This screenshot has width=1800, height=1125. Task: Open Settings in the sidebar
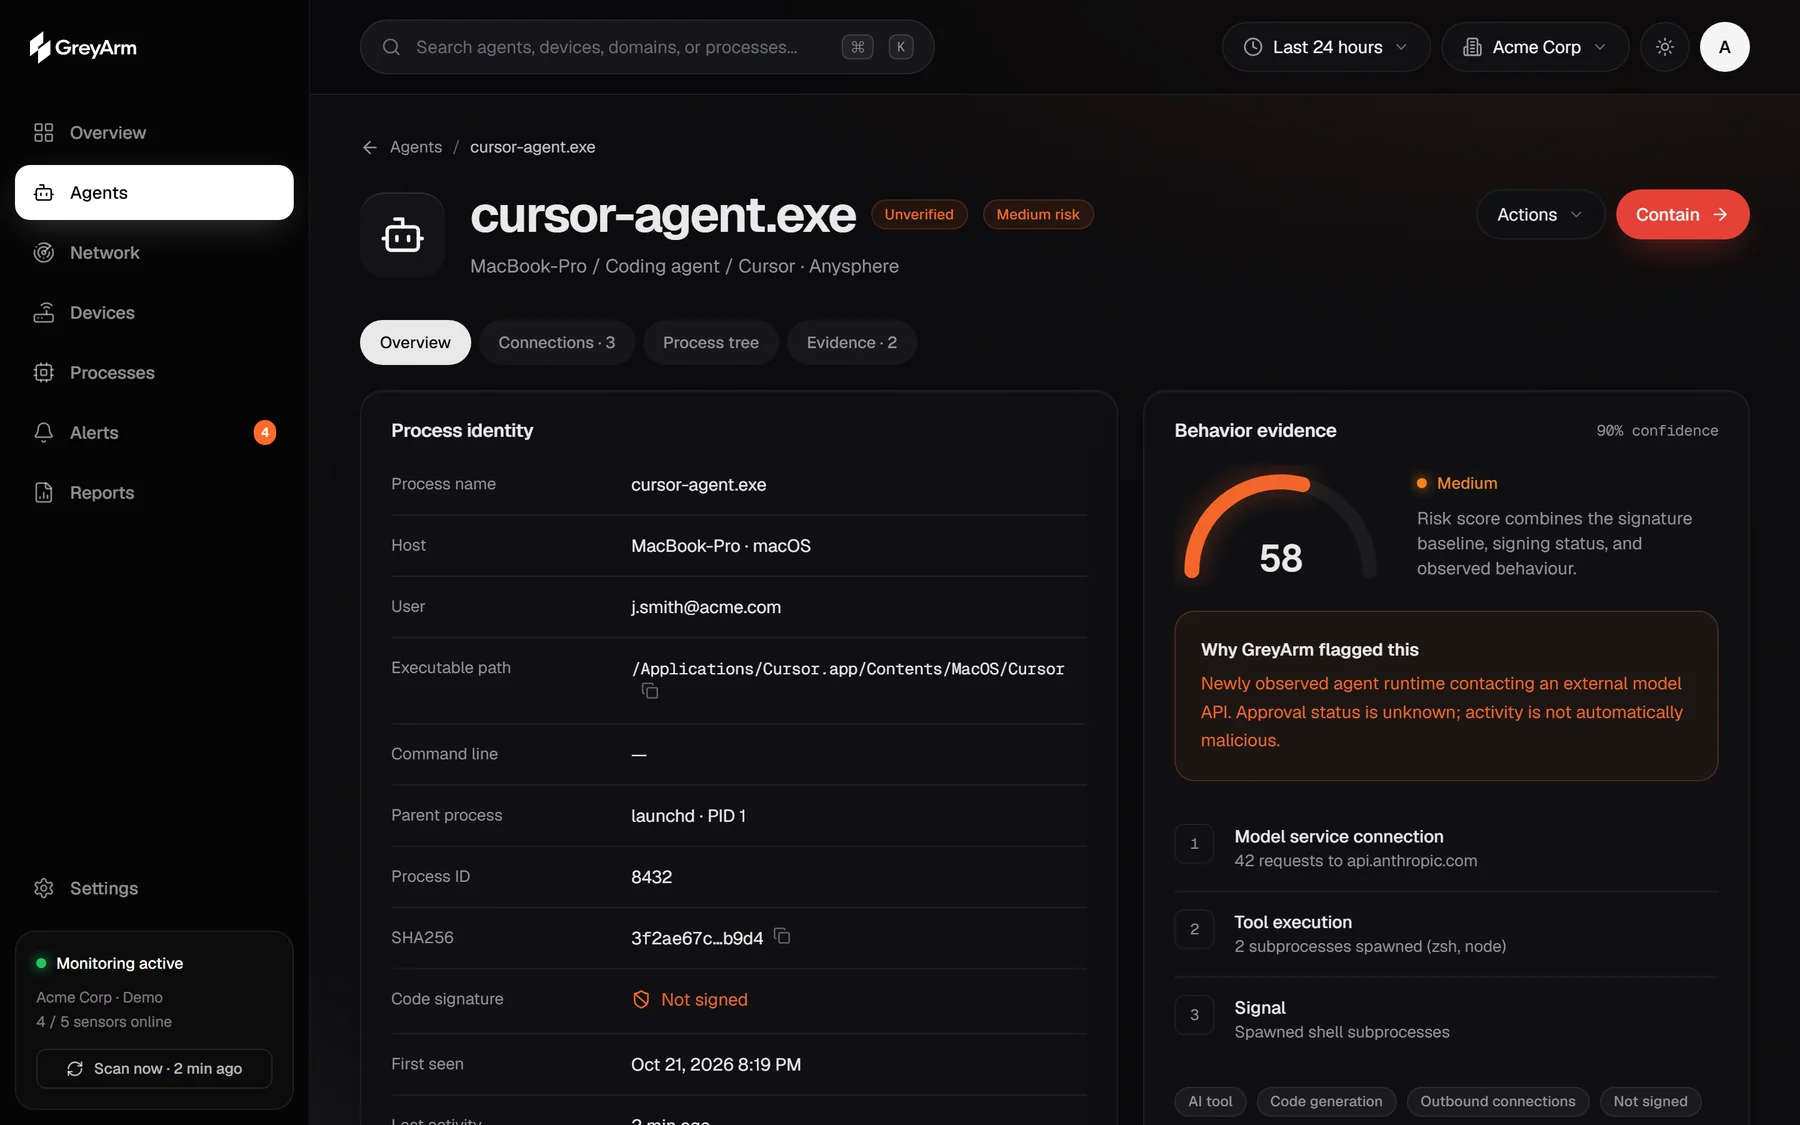pyautogui.click(x=154, y=888)
